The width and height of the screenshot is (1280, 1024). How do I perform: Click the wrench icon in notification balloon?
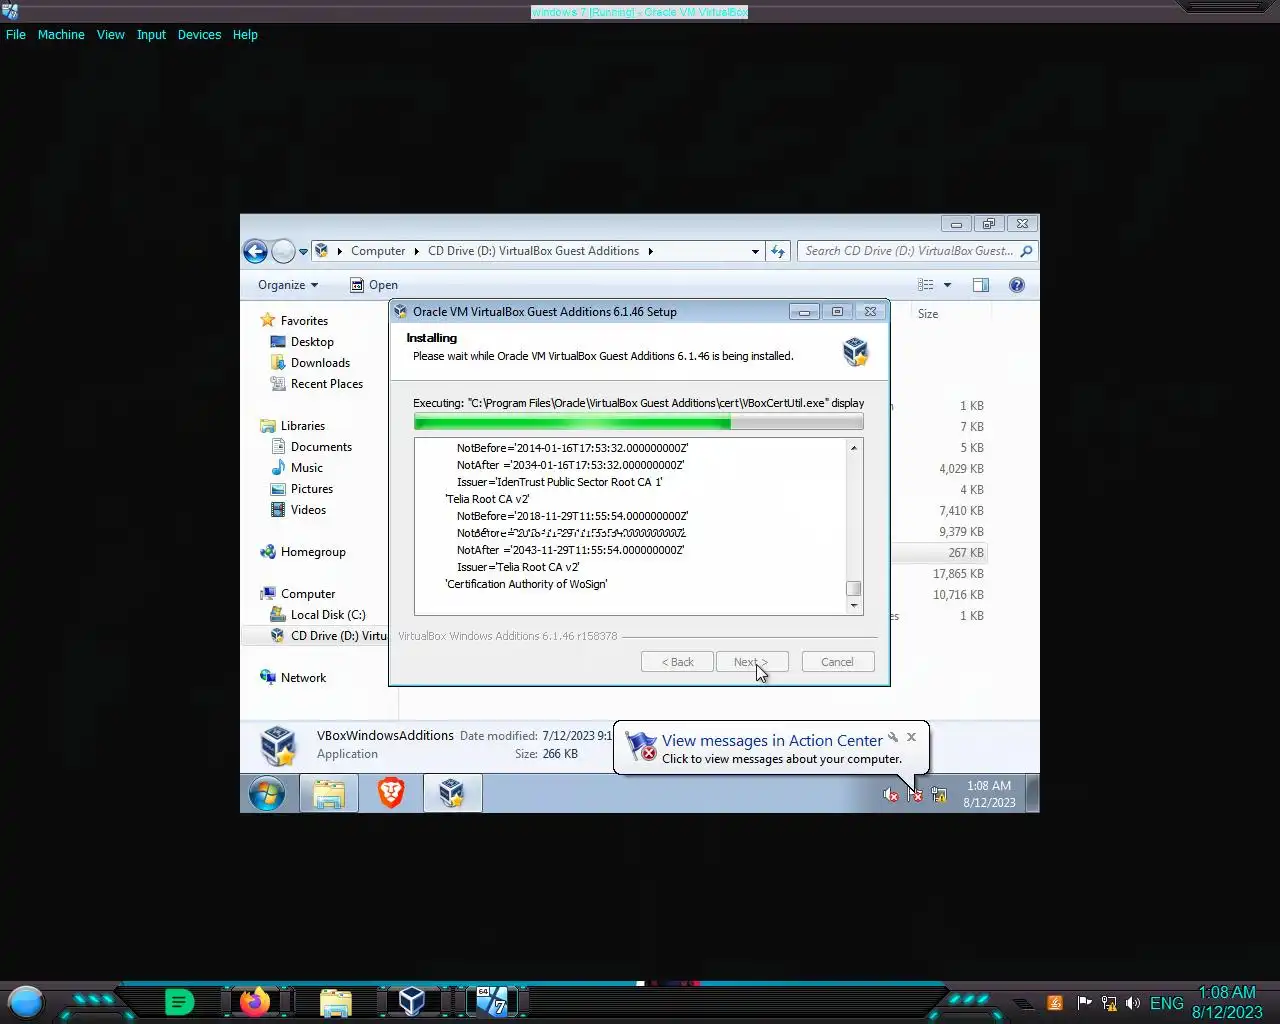point(893,737)
